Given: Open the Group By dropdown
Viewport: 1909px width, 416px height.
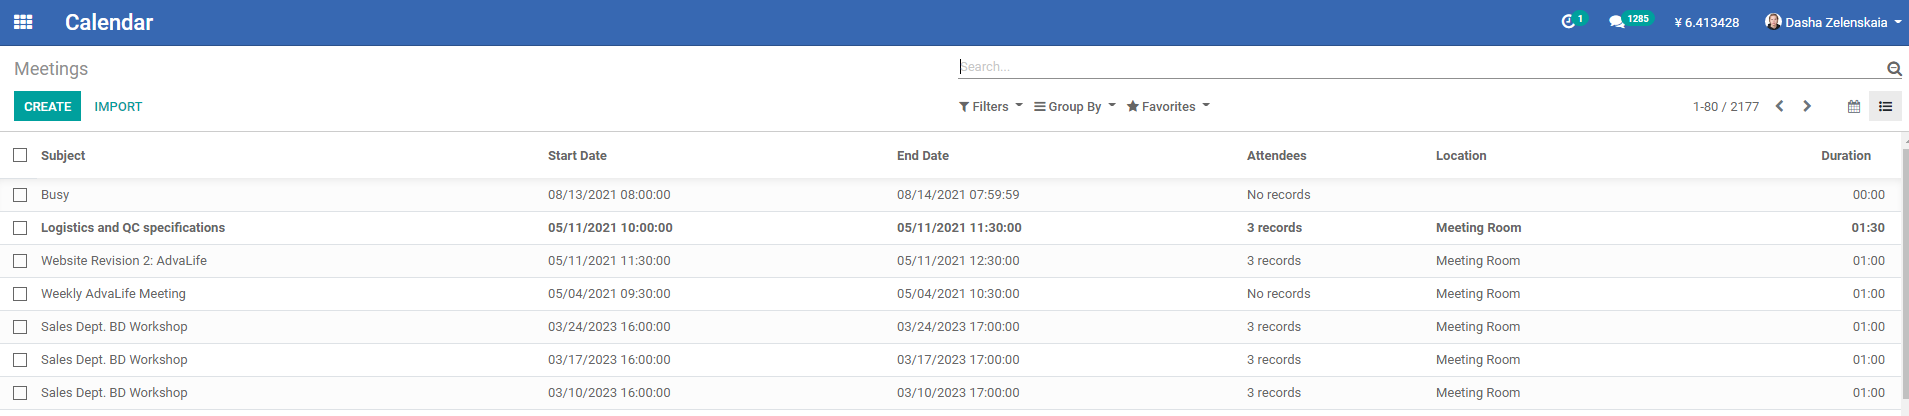Looking at the screenshot, I should tap(1075, 107).
